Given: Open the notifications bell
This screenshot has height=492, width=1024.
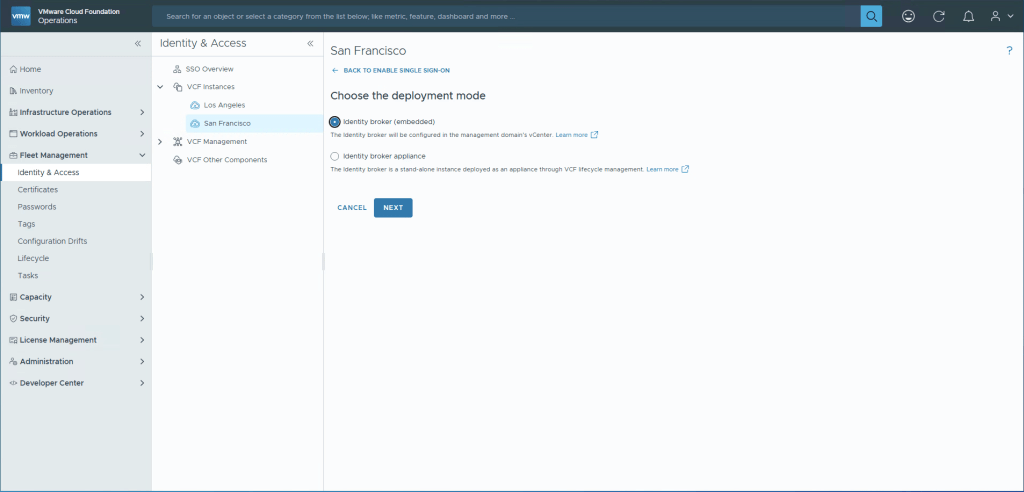Looking at the screenshot, I should [x=967, y=16].
